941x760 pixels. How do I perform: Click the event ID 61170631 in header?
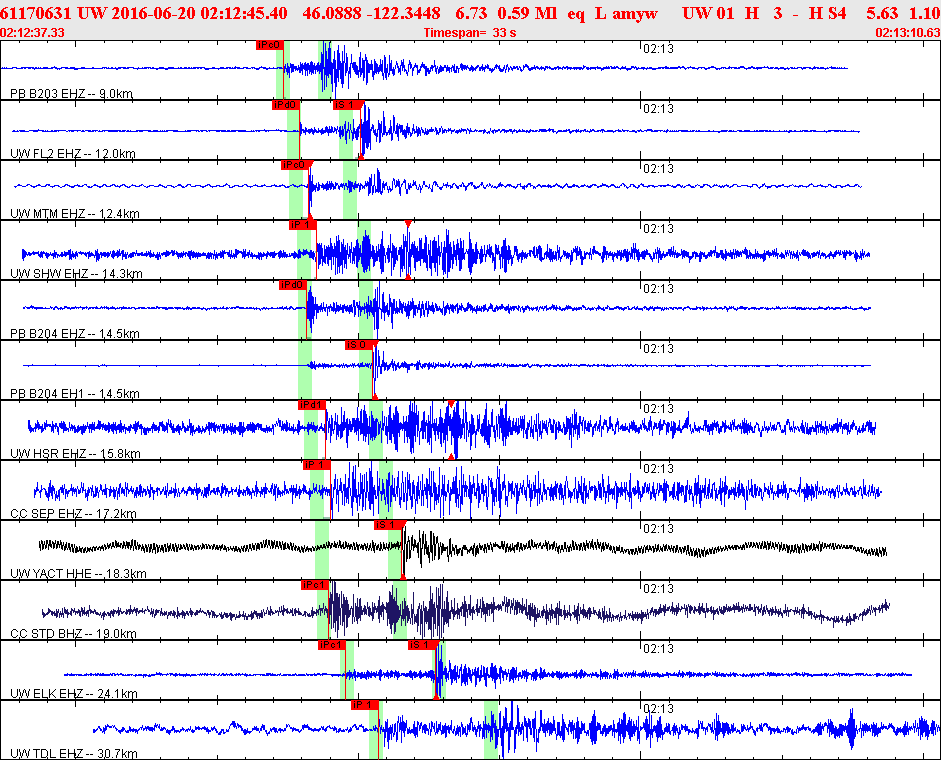tap(33, 12)
